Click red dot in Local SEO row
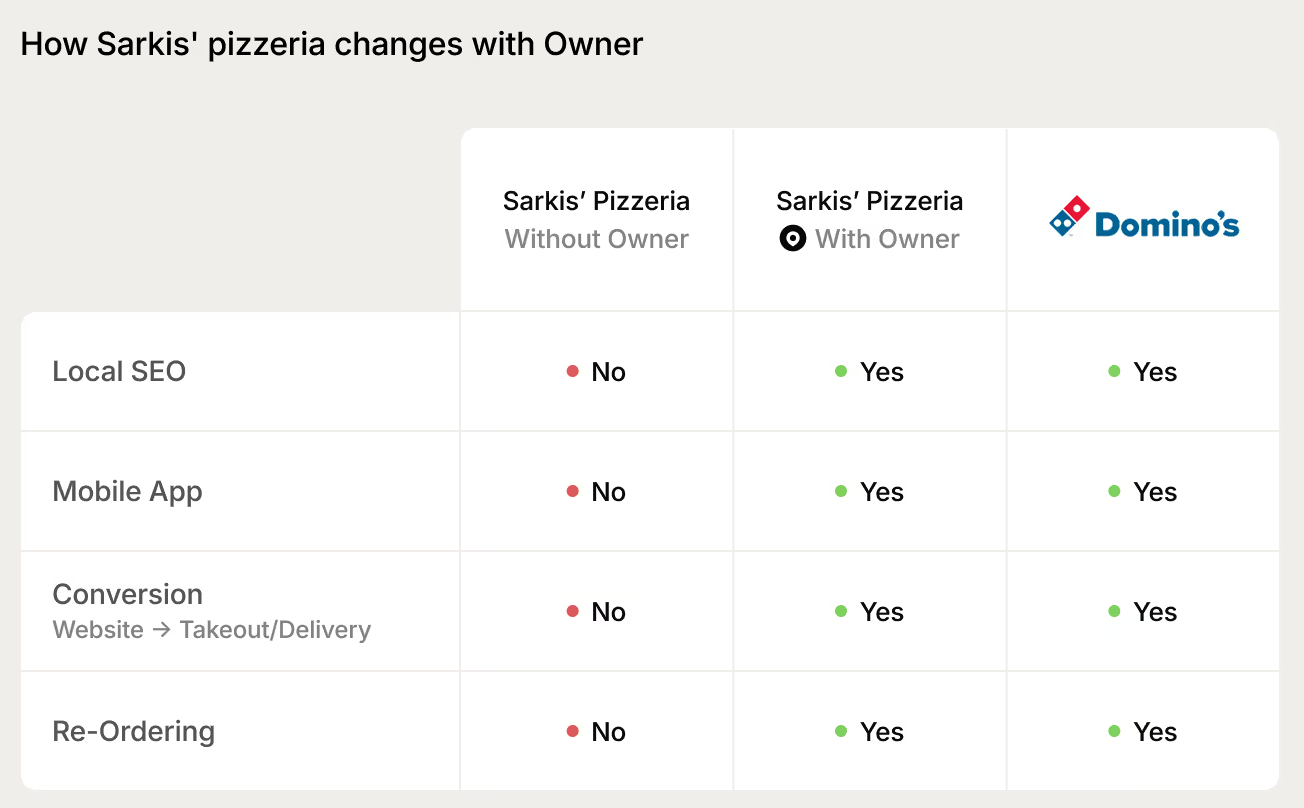 (x=573, y=371)
